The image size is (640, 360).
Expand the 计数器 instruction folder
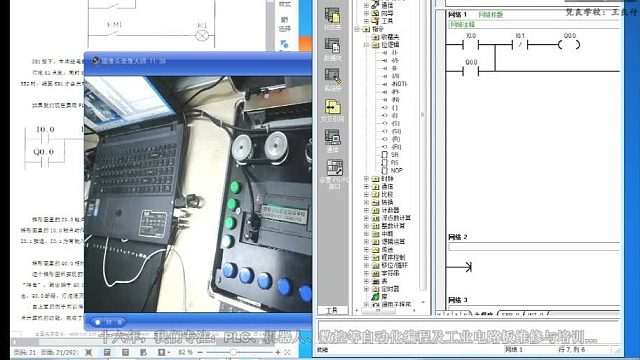coord(366,210)
